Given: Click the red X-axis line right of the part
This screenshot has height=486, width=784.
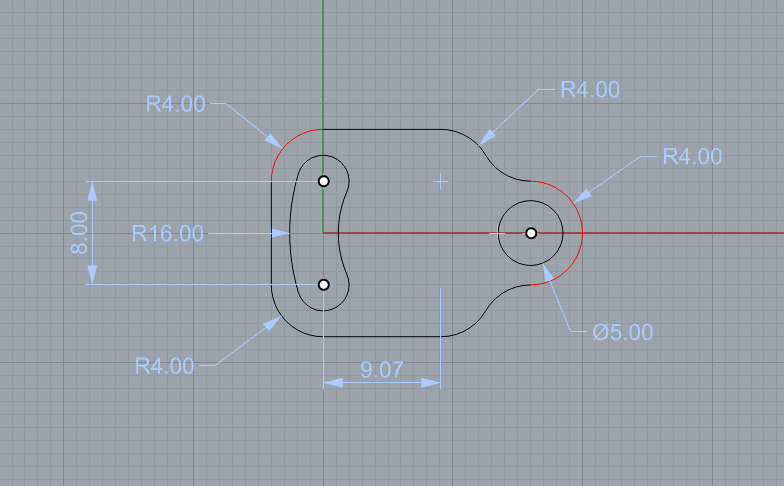Looking at the screenshot, I should pyautogui.click(x=680, y=233).
